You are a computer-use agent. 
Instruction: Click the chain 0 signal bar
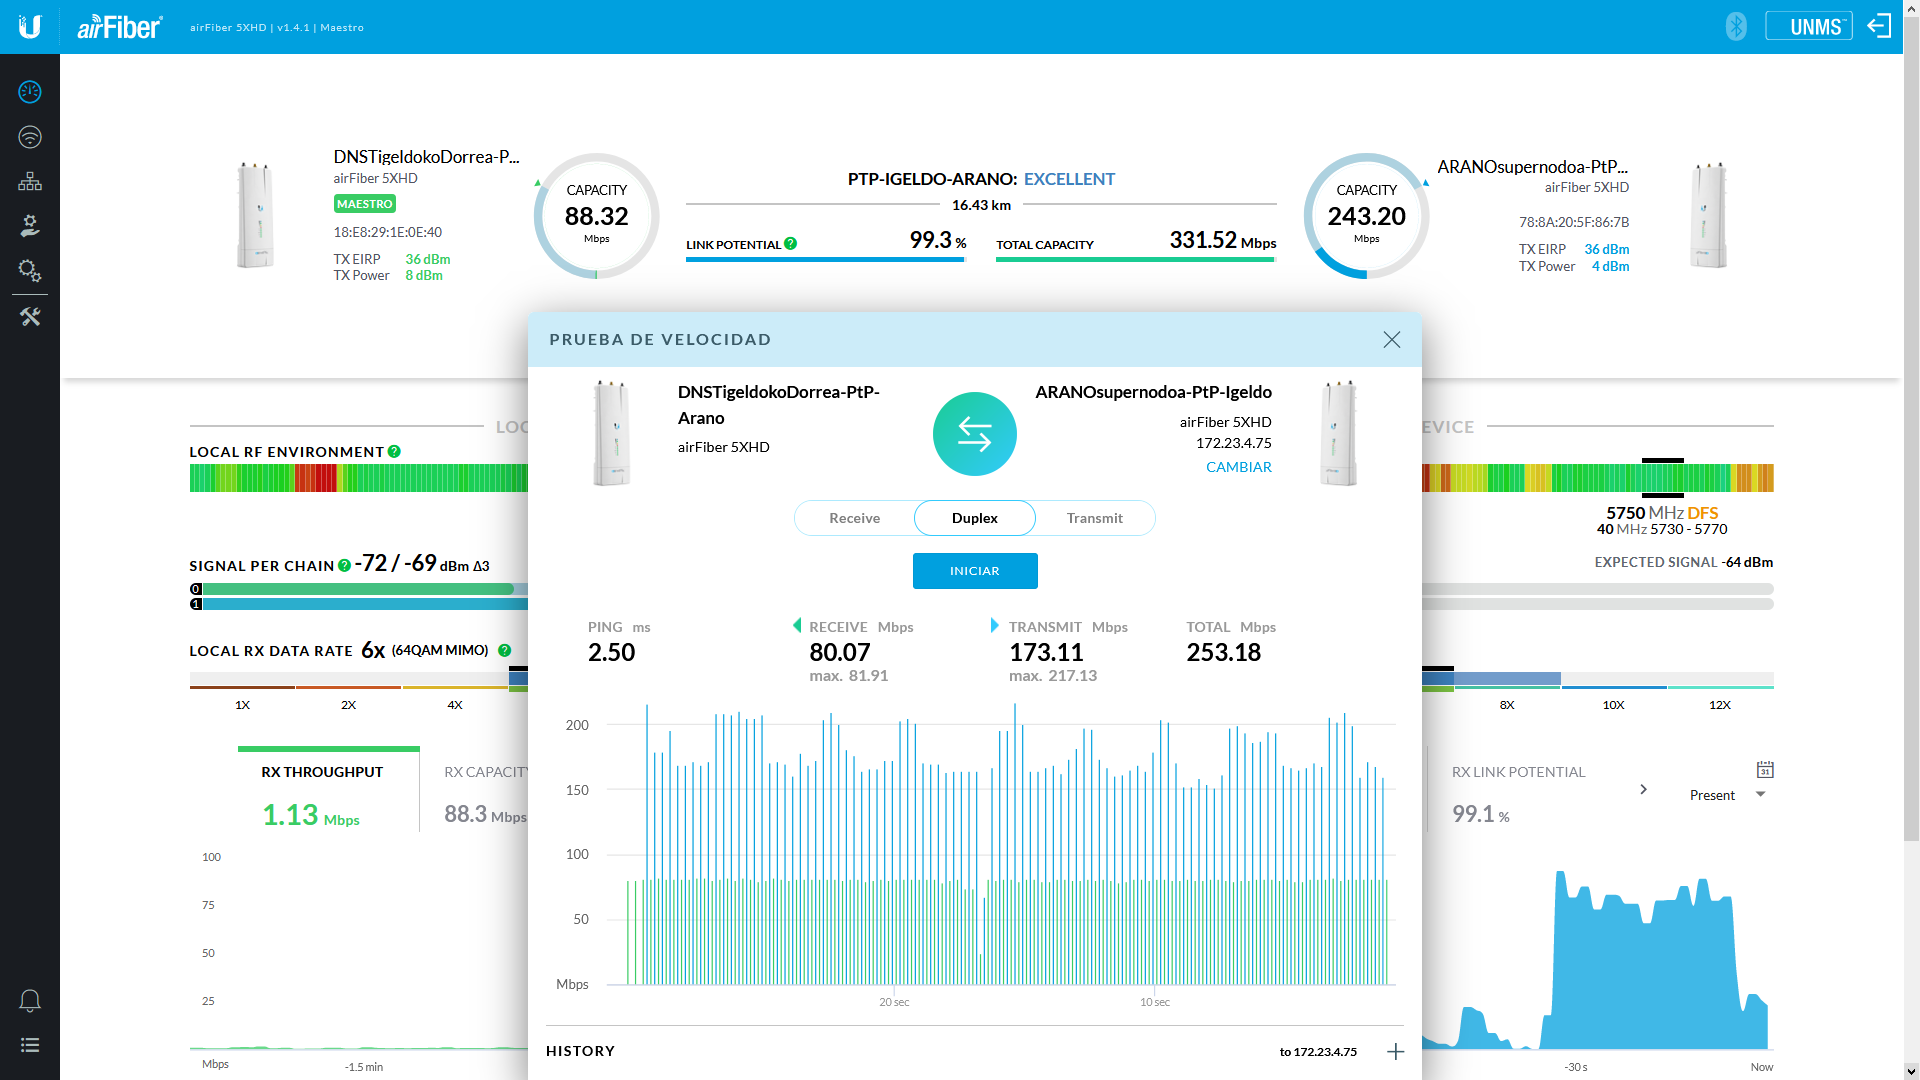pyautogui.click(x=358, y=589)
